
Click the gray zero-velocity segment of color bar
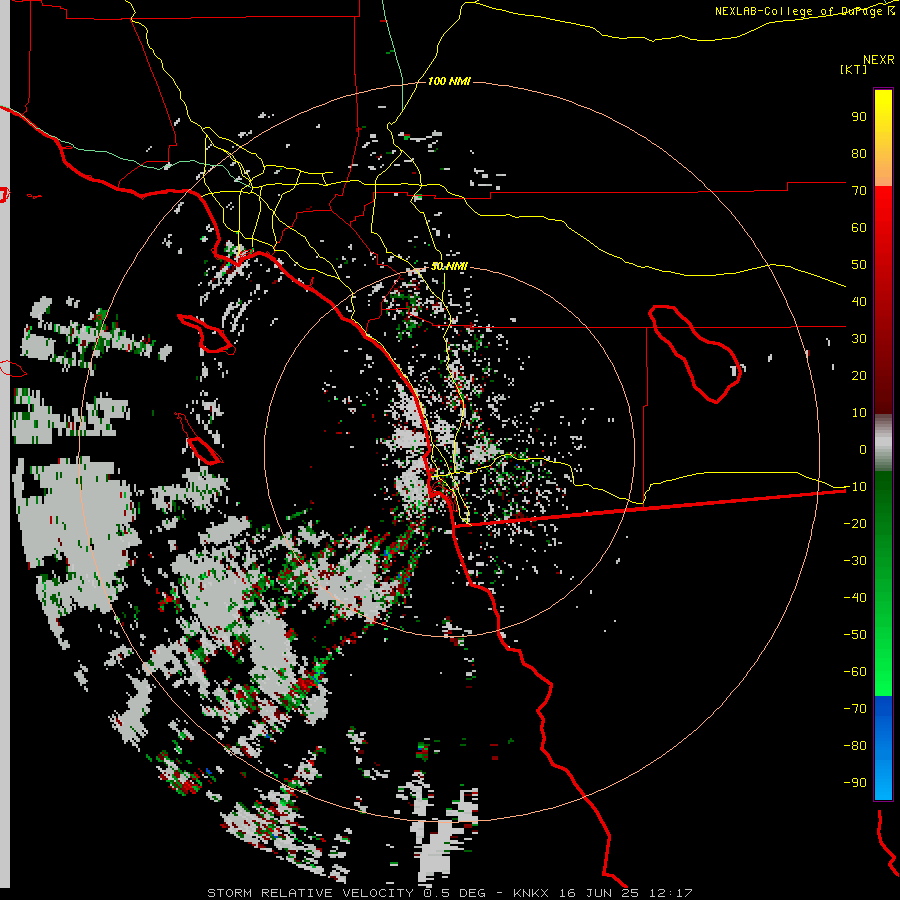tap(883, 444)
